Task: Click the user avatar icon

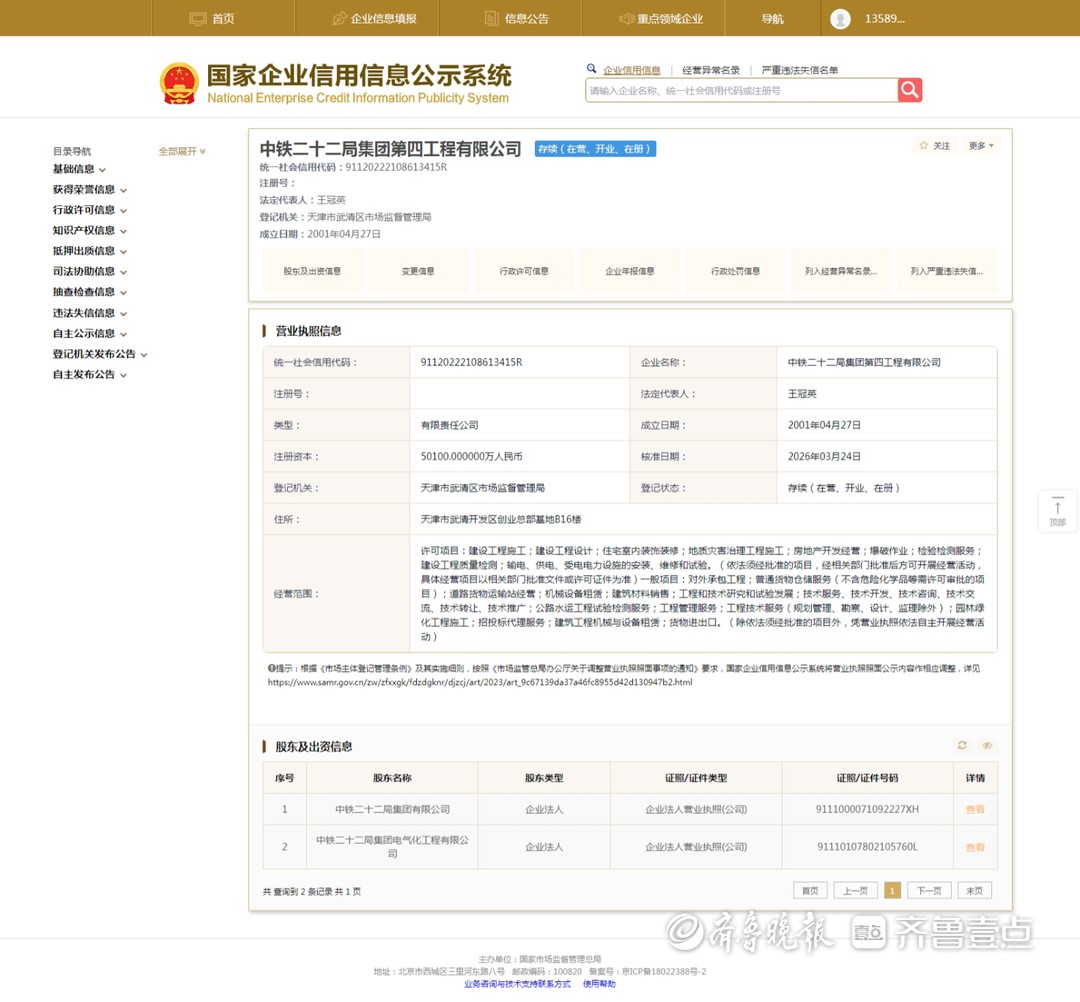Action: click(x=840, y=19)
